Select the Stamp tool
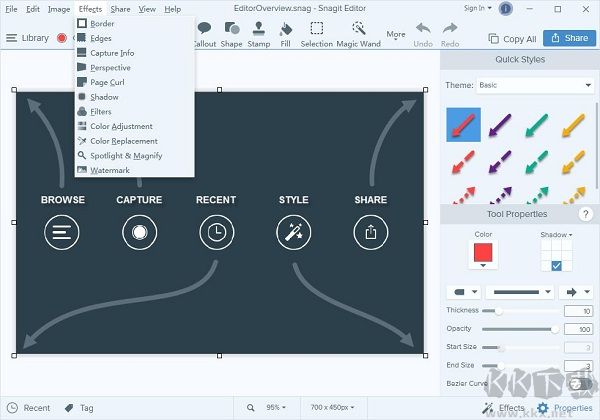600x420 pixels. [x=259, y=33]
